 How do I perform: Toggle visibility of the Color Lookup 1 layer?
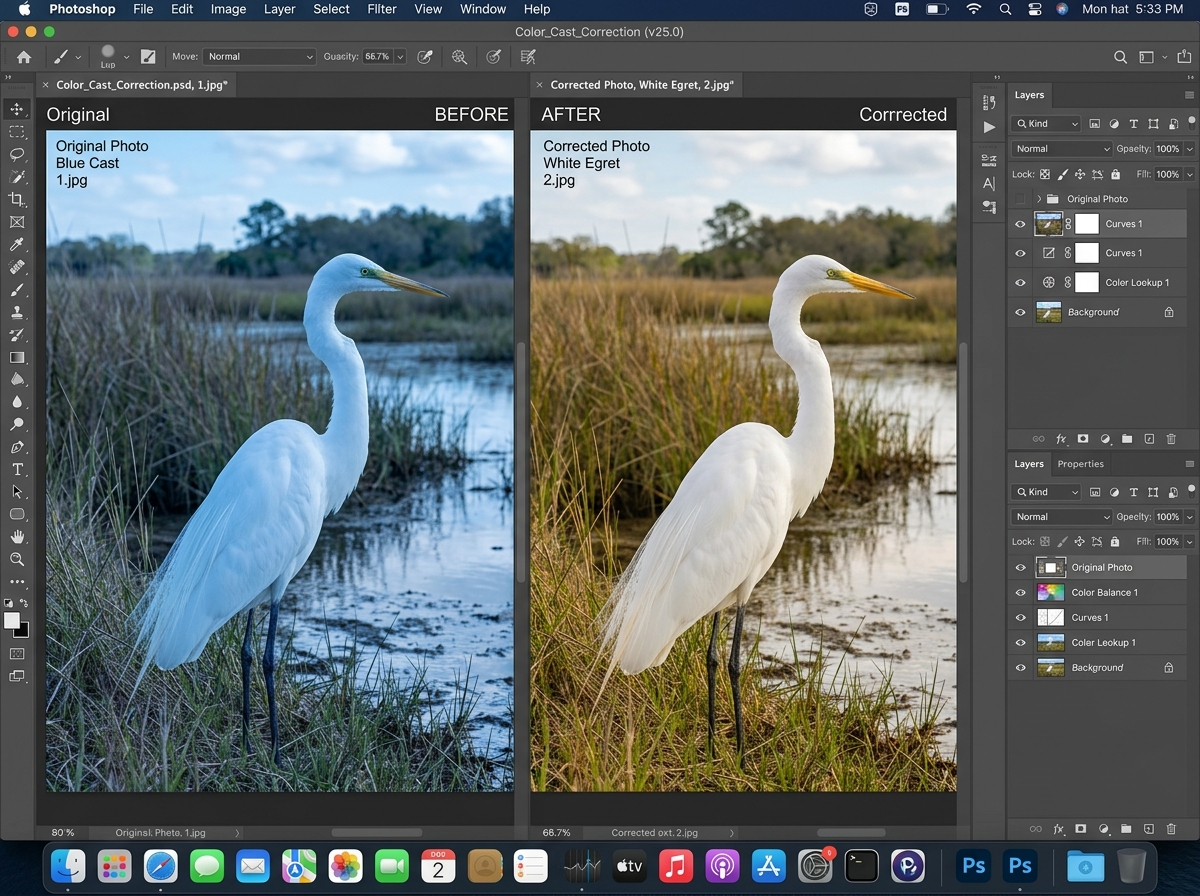click(x=1020, y=282)
